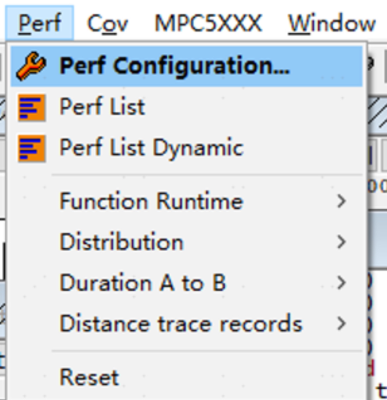Screen dimensions: 387x400
Task: Open the Cov menu
Action: coord(107,23)
